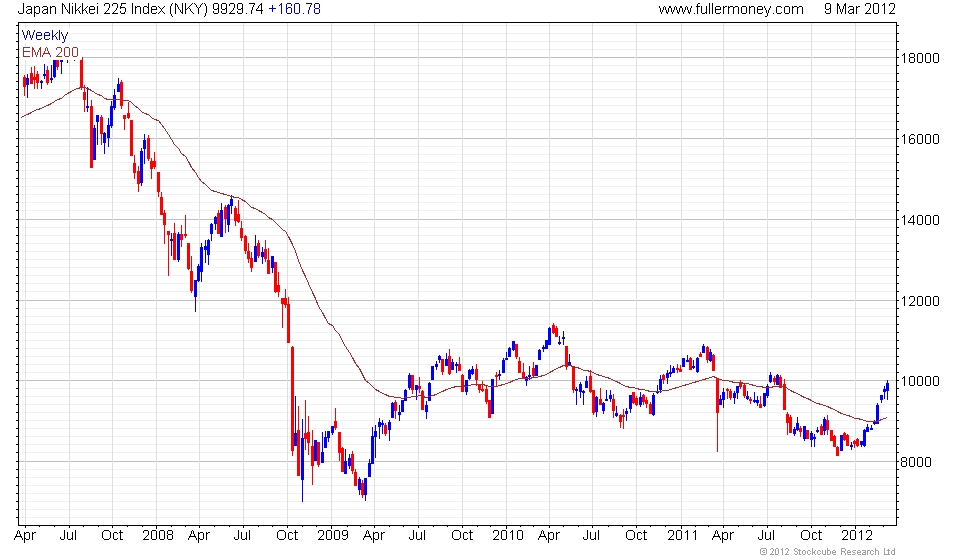Select the index value 9929.74

click(x=238, y=9)
